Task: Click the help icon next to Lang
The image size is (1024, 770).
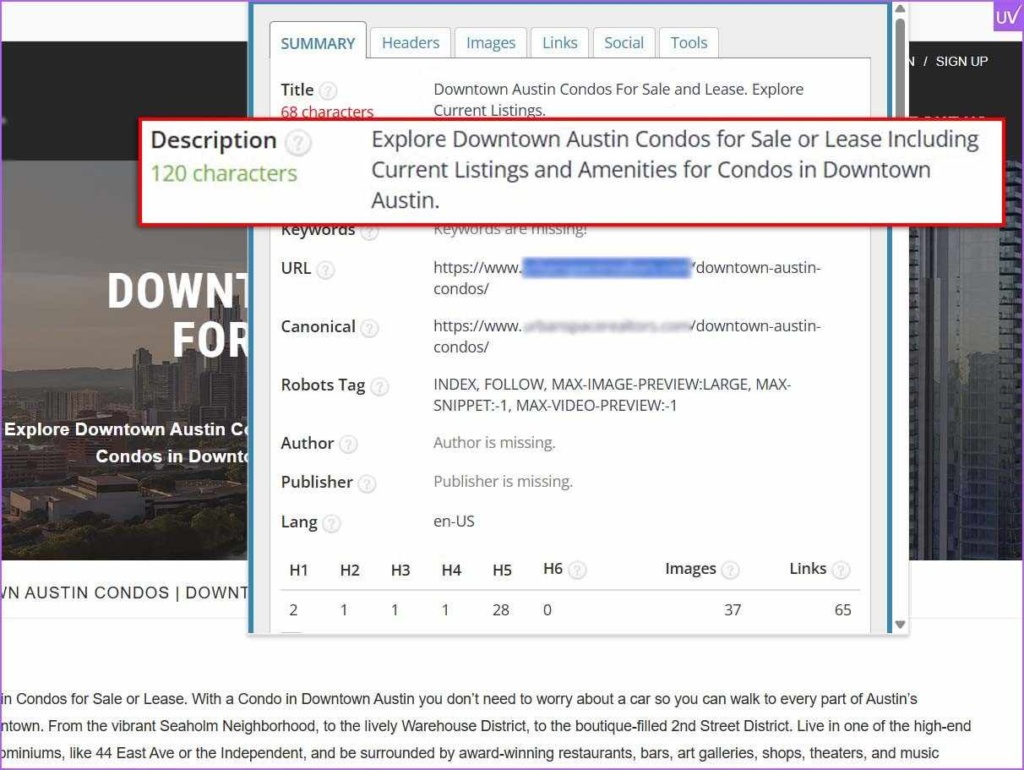Action: pyautogui.click(x=331, y=523)
